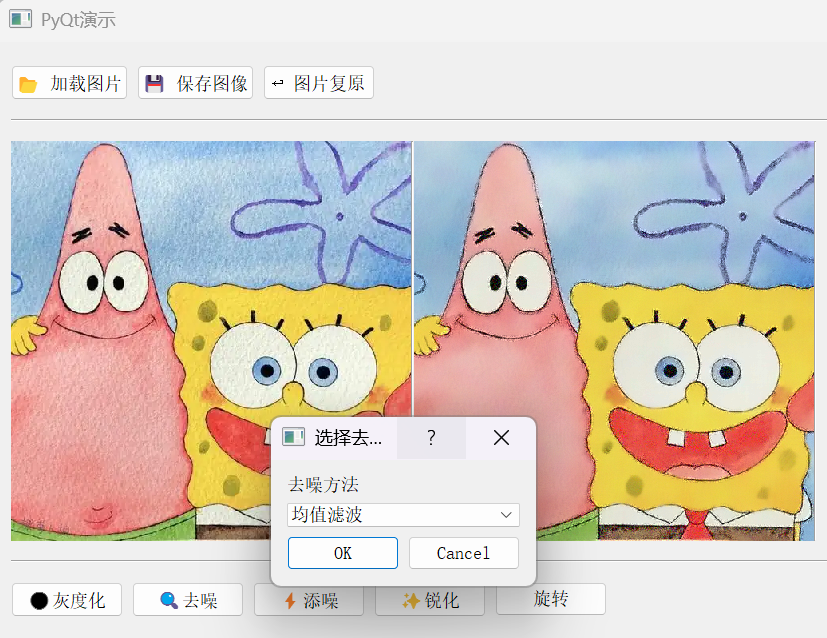The image size is (827, 638).
Task: Click the return arrow icon on 图片复原
Action: [x=277, y=83]
